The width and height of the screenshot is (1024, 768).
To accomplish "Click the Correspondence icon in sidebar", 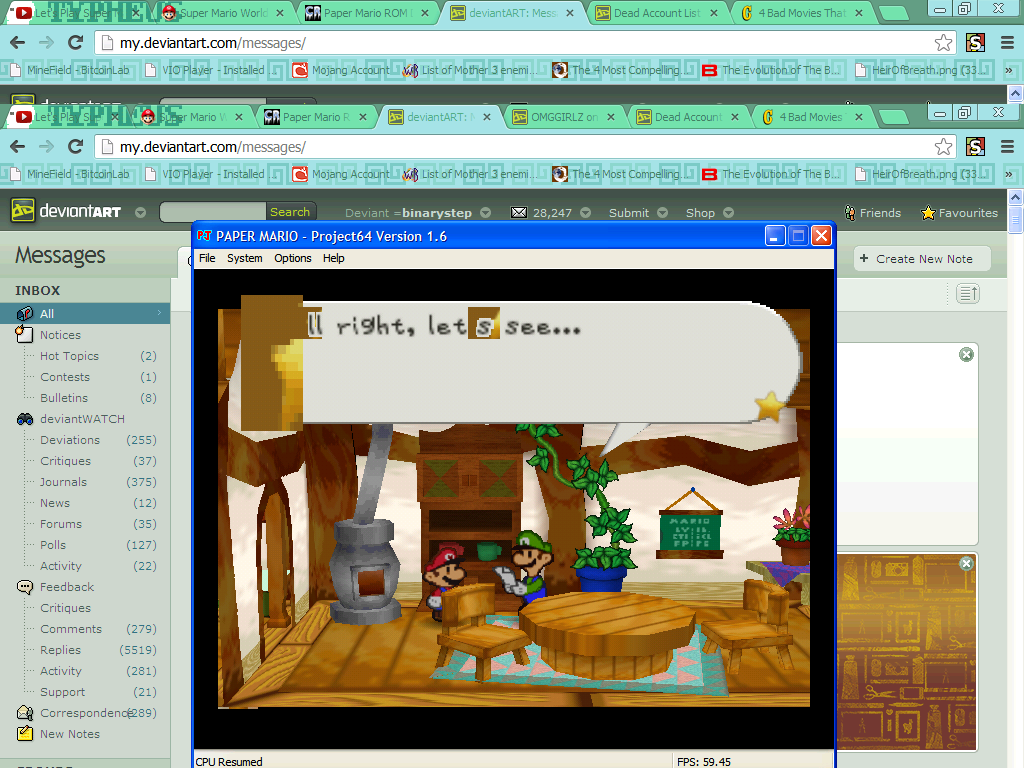I will [x=25, y=712].
